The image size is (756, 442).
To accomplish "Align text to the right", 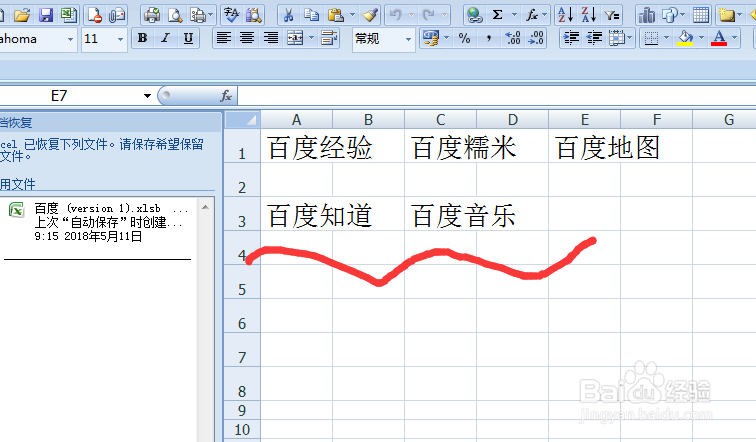I will 271,38.
